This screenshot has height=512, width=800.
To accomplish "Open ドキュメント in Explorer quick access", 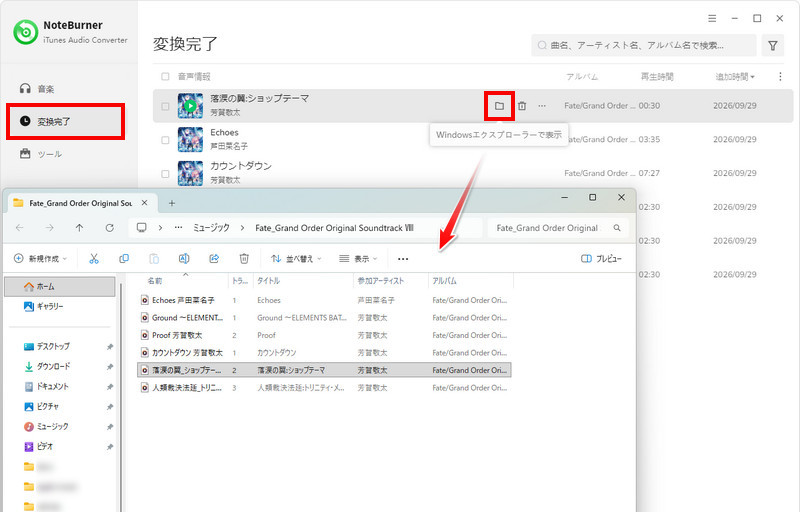I will pyautogui.click(x=46, y=387).
